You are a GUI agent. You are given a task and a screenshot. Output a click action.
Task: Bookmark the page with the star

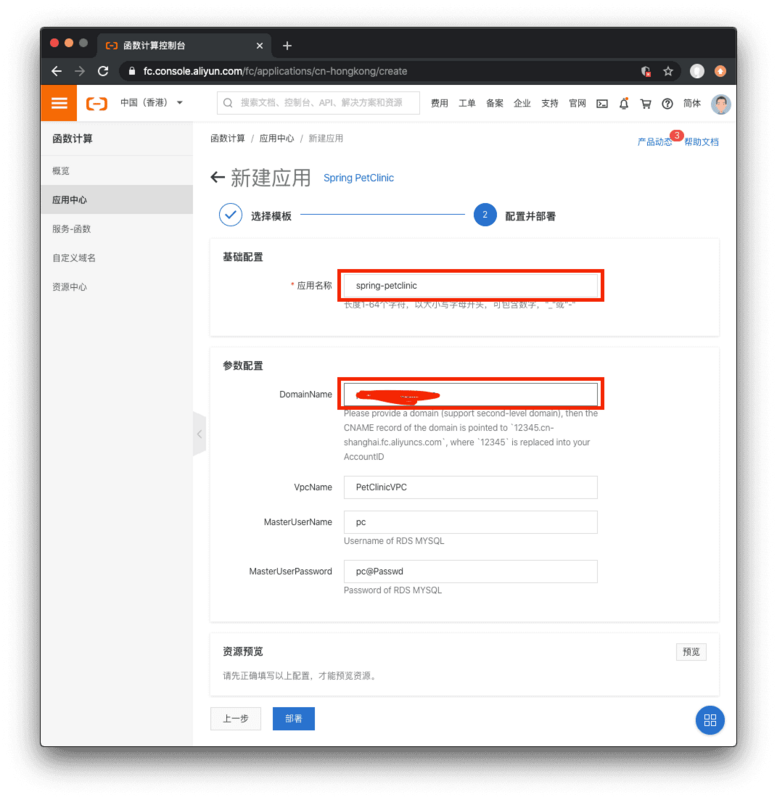pyautogui.click(x=668, y=71)
